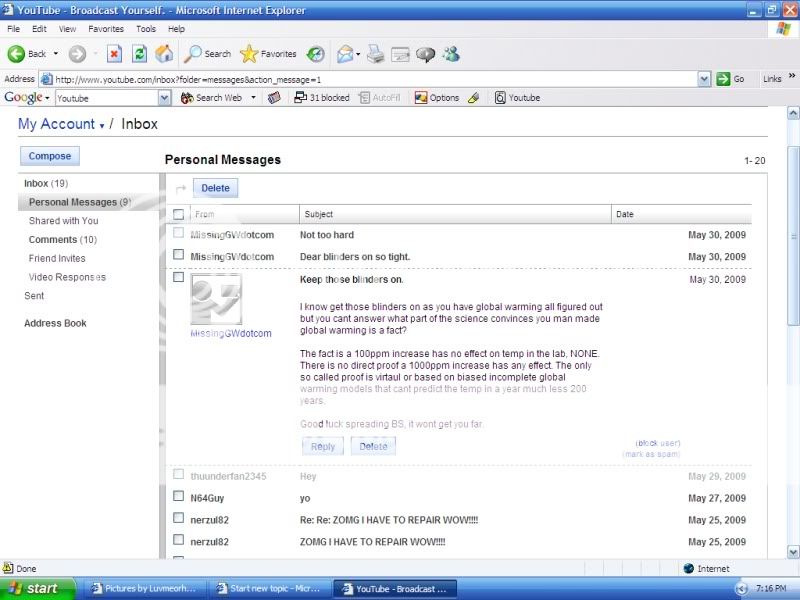Click the AutoFill toolbar icon
Viewport: 800px width, 600px height.
coord(364,97)
